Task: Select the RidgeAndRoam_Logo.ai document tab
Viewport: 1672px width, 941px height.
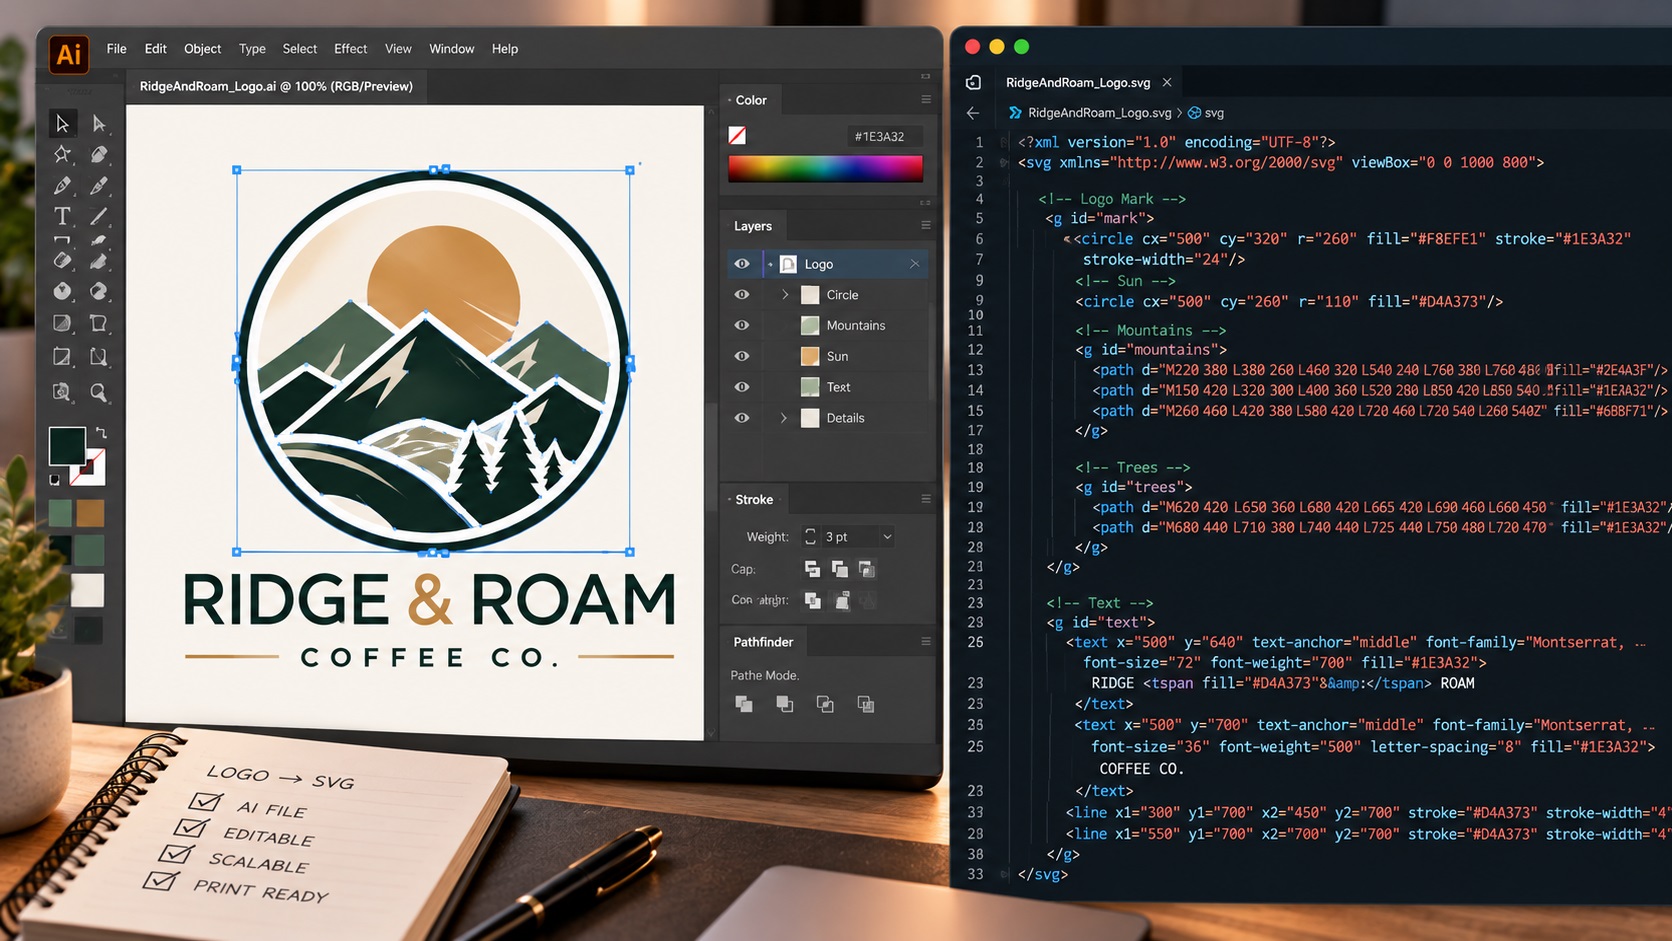Action: point(276,86)
